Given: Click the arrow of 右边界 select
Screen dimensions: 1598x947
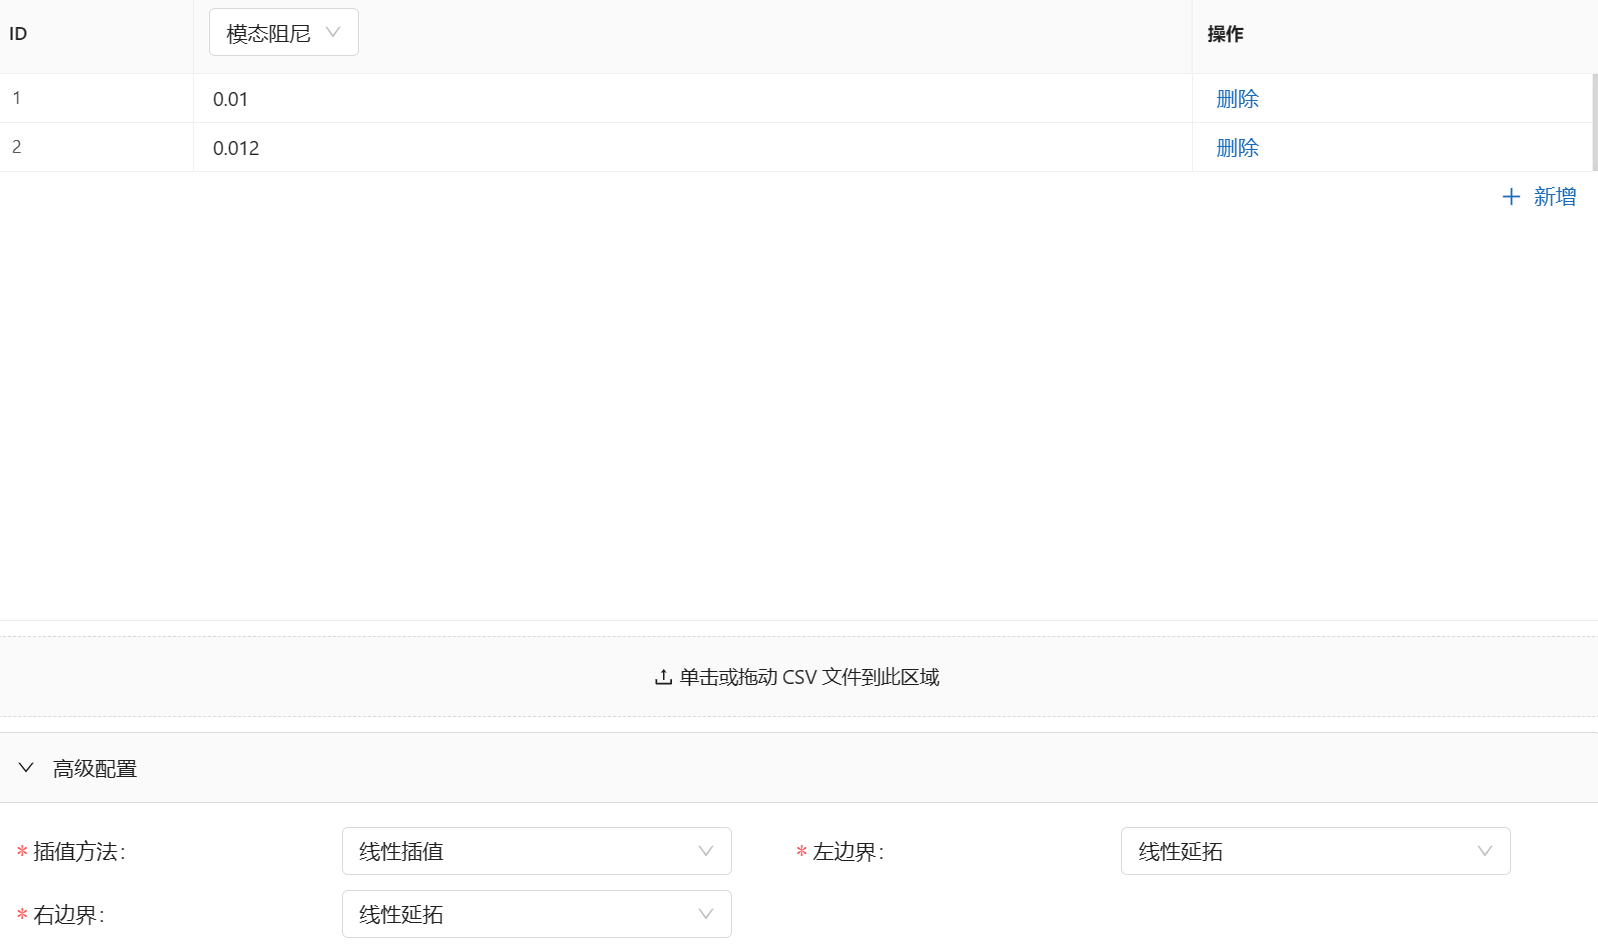Looking at the screenshot, I should click(706, 914).
